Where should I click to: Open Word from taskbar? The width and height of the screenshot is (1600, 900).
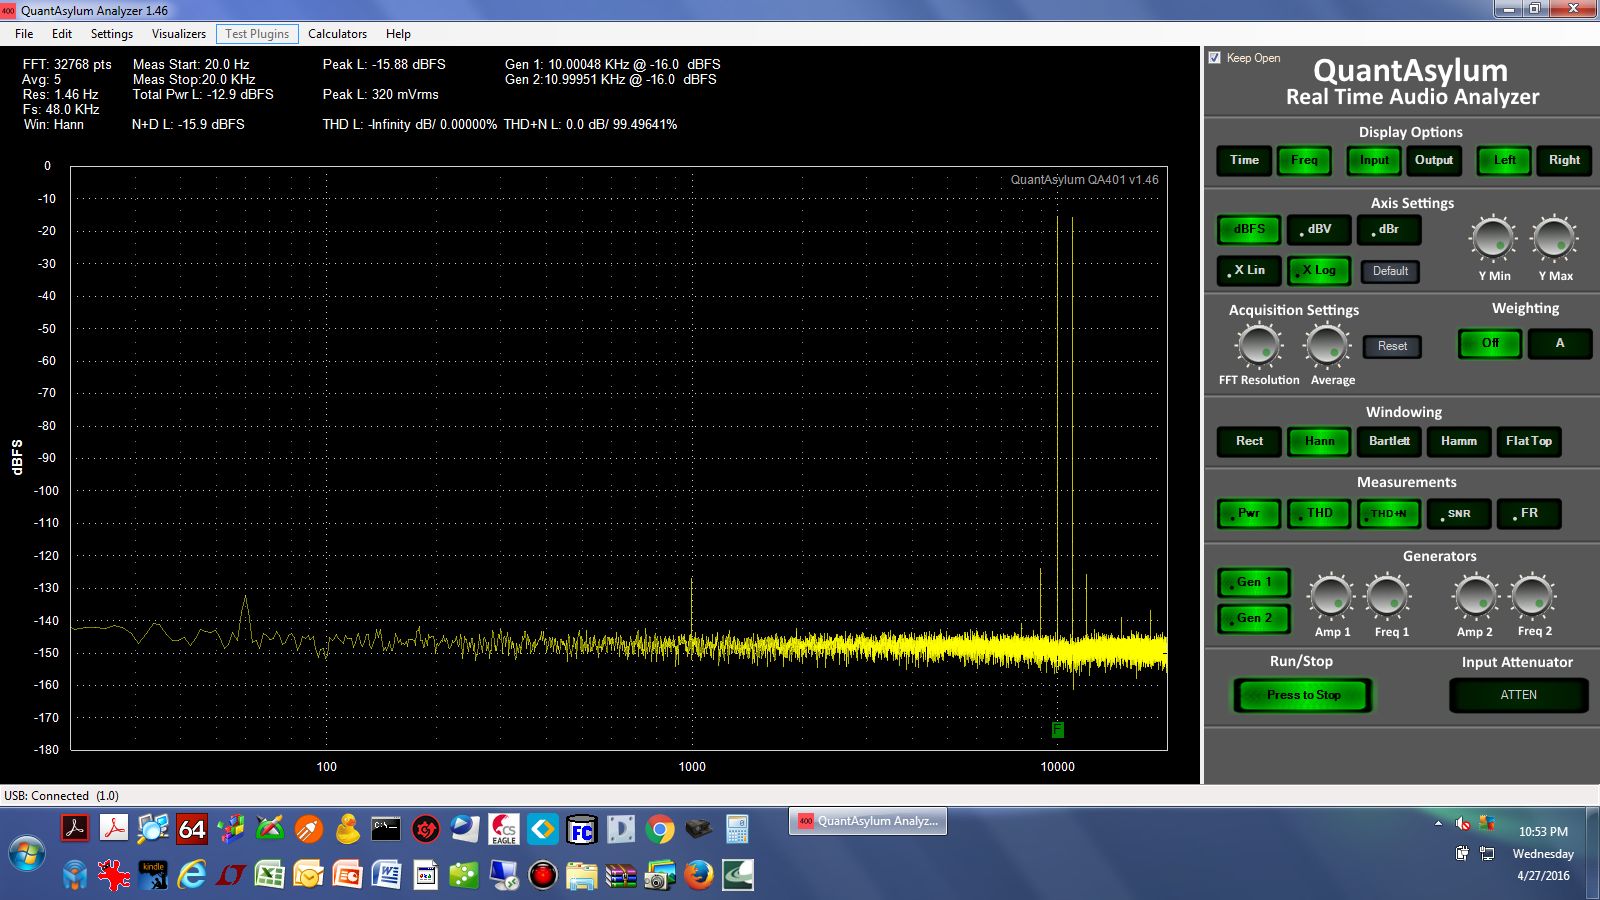tap(386, 875)
